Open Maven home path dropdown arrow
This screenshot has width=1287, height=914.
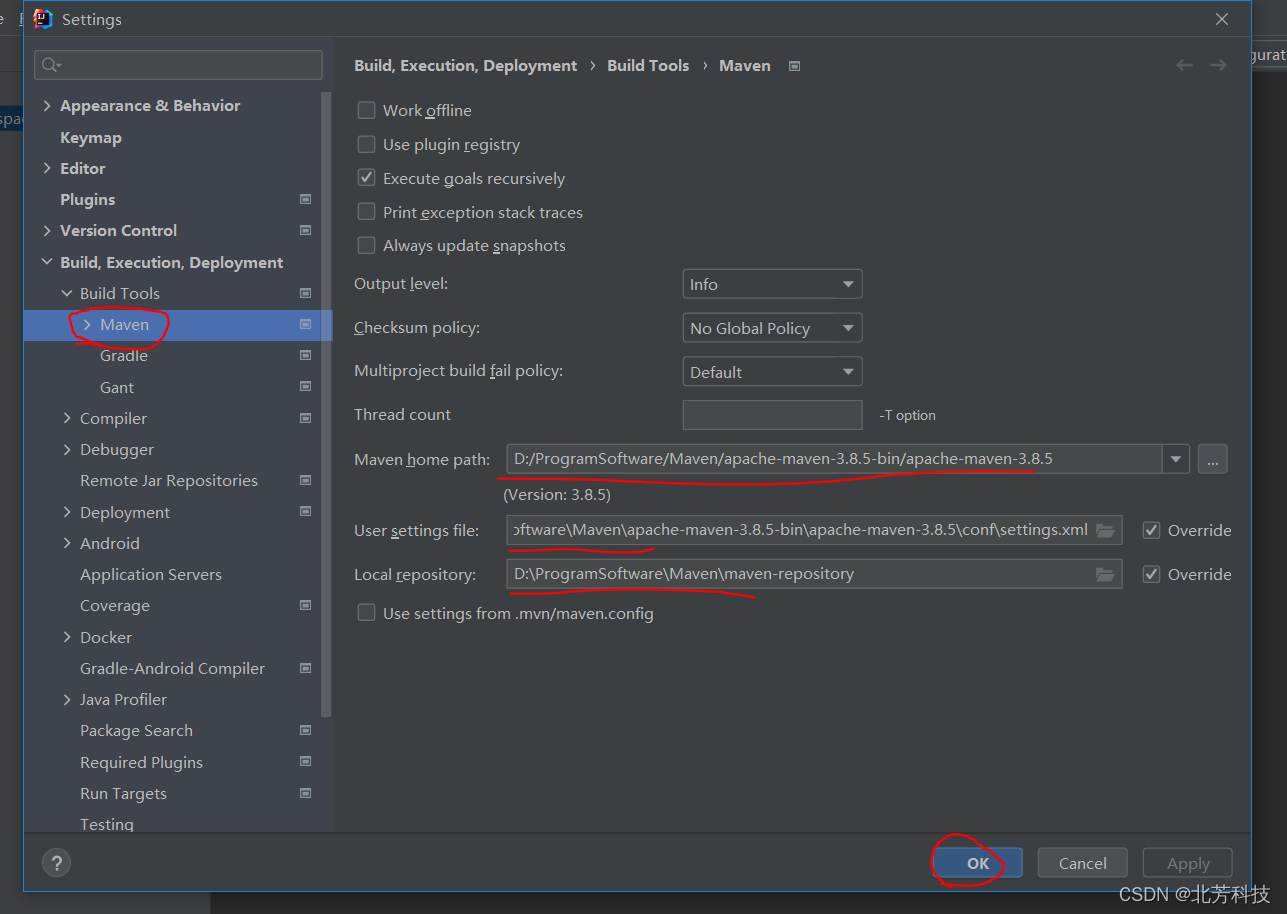pos(1175,459)
